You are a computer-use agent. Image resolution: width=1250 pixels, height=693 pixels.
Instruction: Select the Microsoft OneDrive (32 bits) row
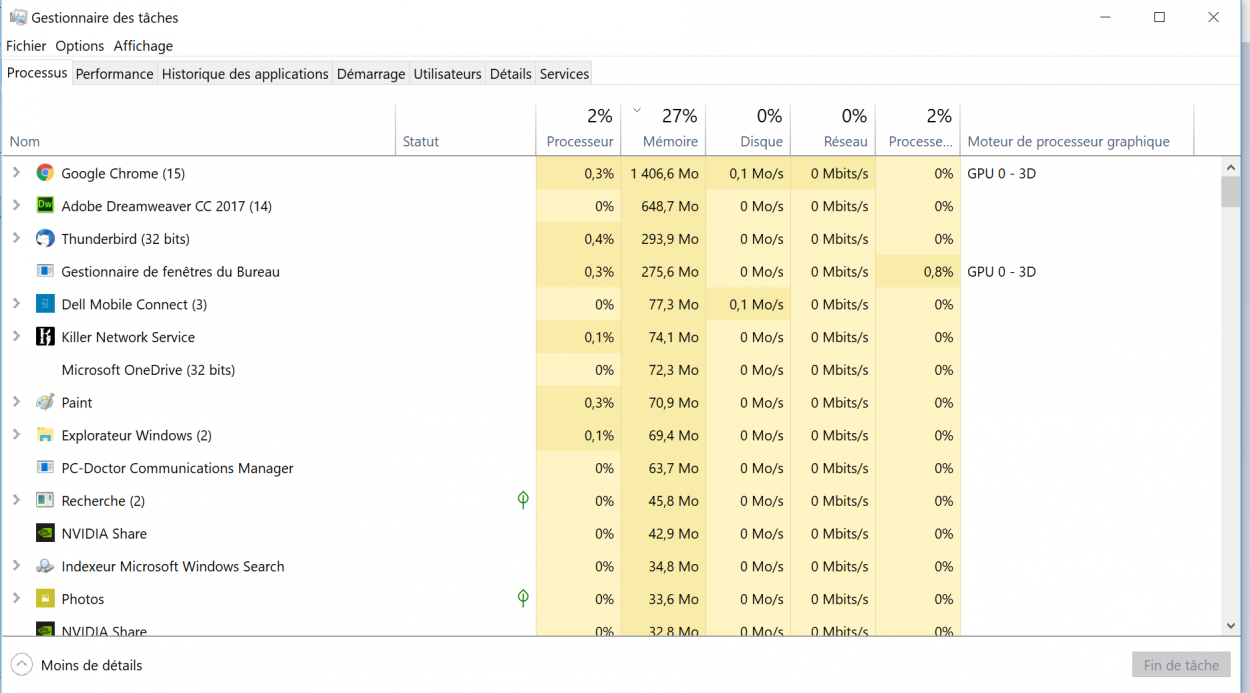coord(482,370)
